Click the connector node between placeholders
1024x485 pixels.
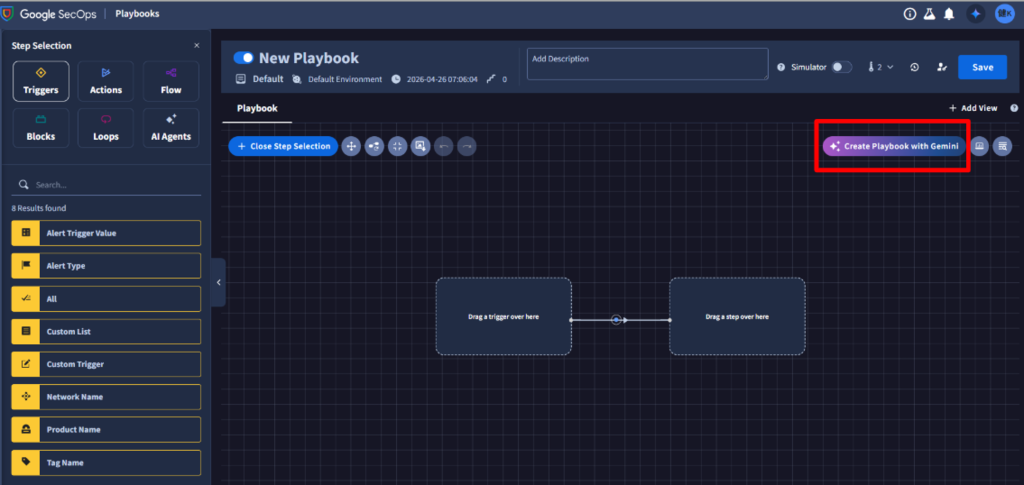pos(616,320)
